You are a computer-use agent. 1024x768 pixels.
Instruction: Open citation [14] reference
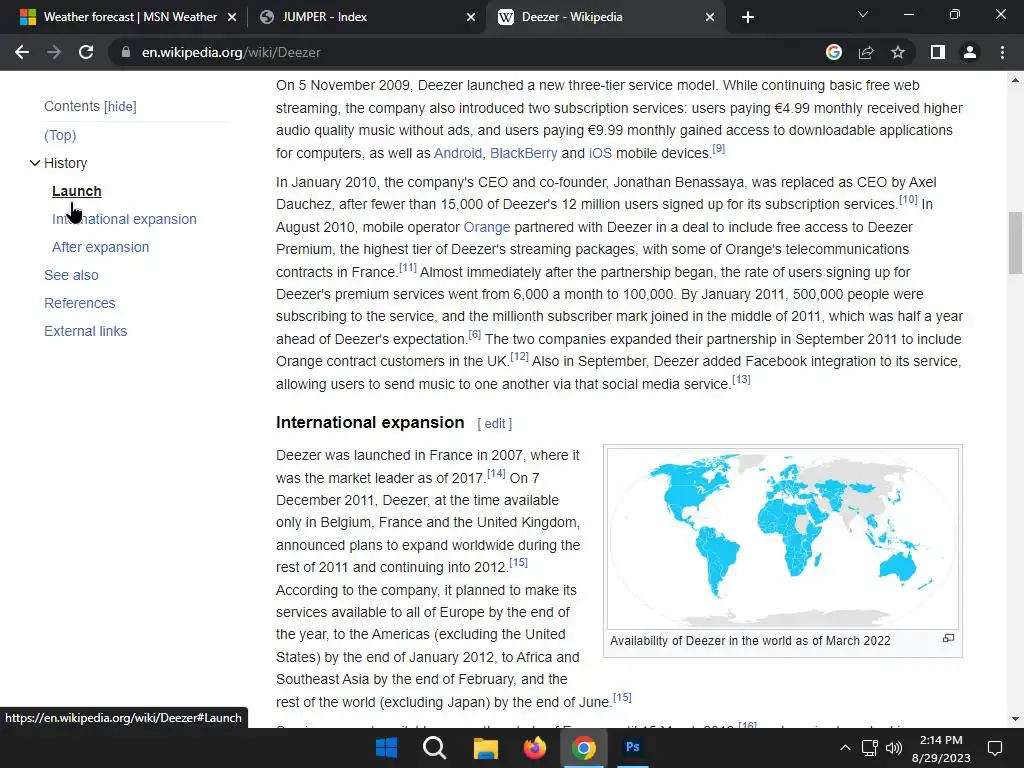click(x=496, y=473)
